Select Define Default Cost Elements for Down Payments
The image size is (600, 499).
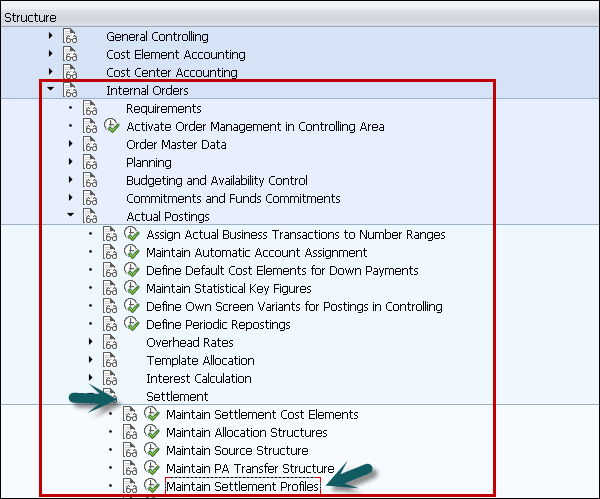[x=282, y=271]
